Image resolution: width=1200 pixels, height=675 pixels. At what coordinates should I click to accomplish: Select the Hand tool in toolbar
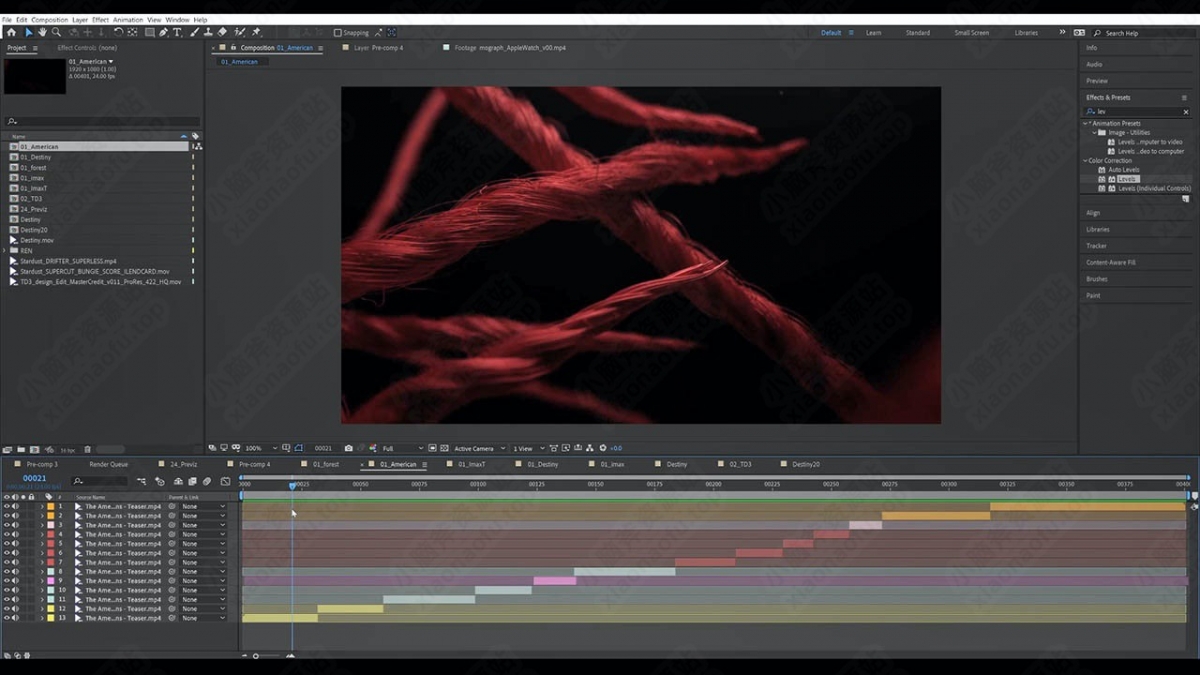42,32
